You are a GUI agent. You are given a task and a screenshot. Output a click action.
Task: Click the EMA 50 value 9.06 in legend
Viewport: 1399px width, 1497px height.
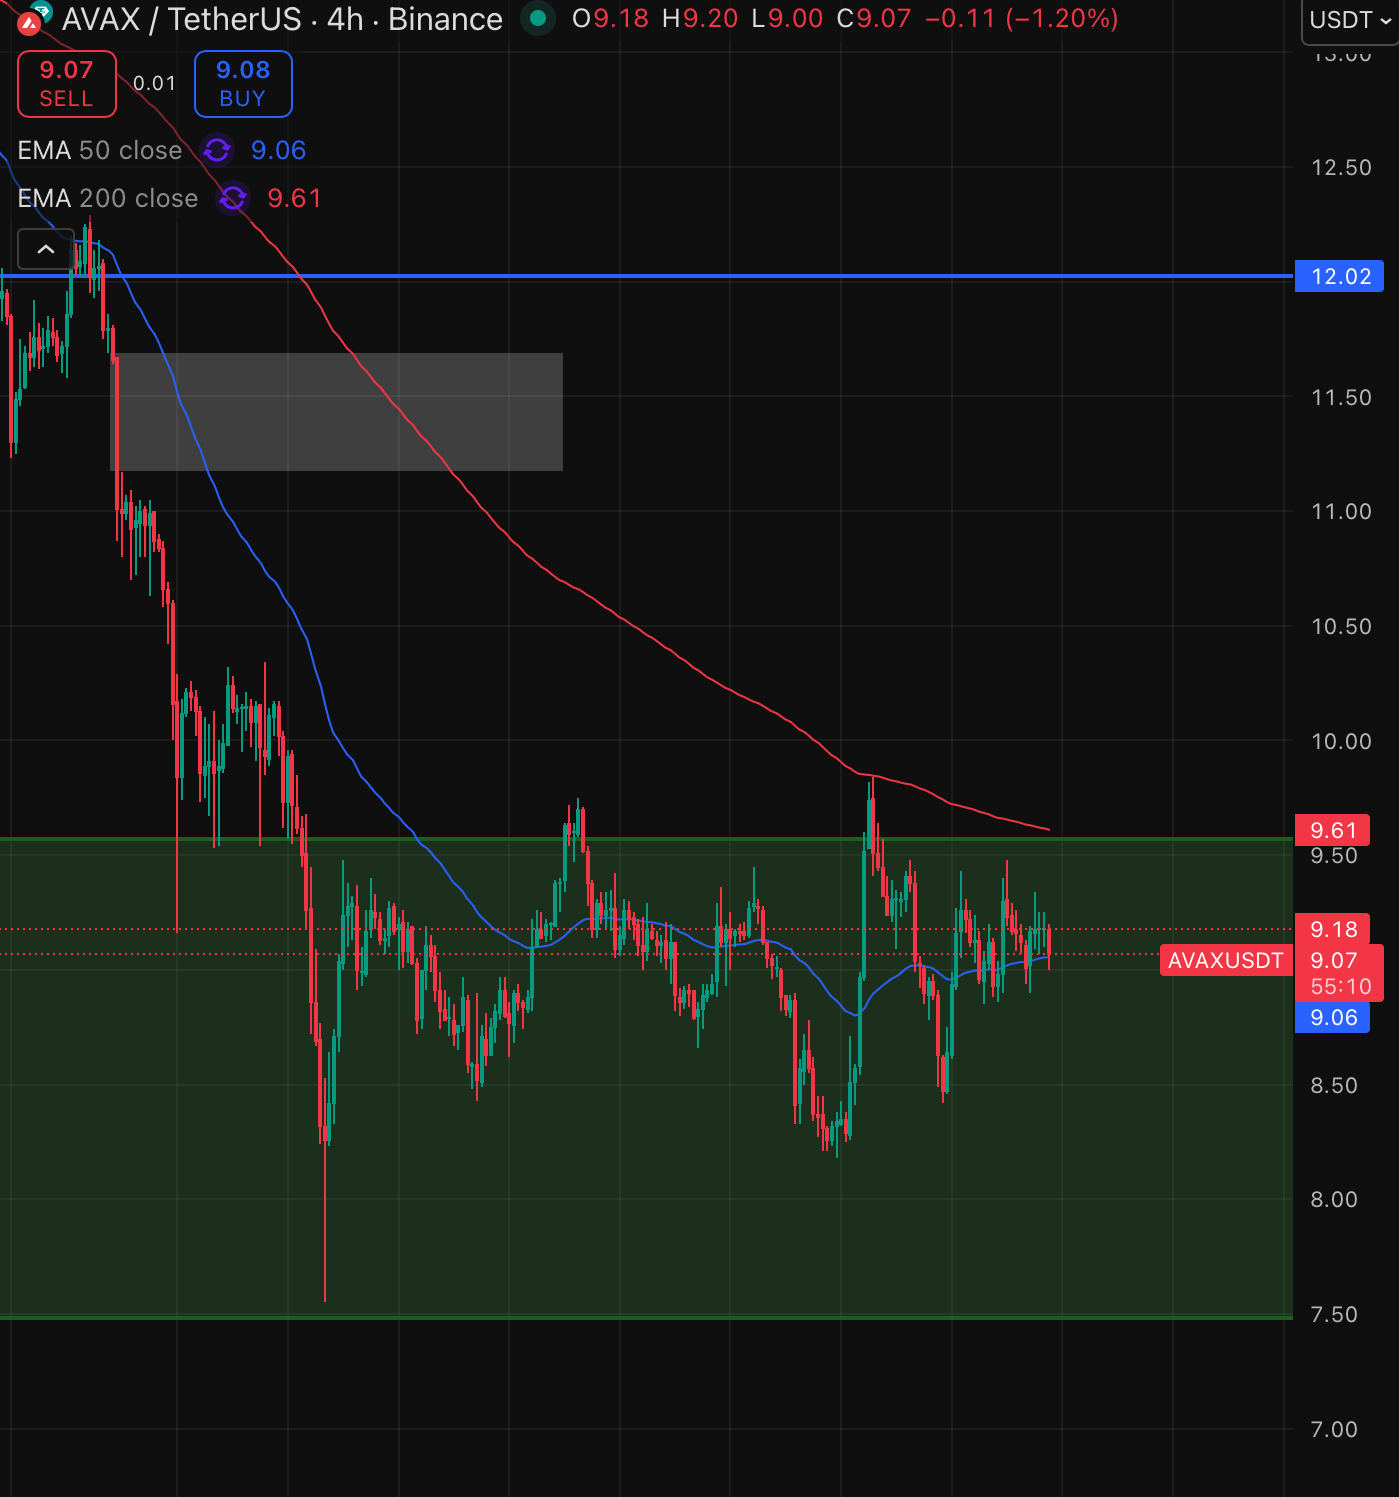(278, 150)
